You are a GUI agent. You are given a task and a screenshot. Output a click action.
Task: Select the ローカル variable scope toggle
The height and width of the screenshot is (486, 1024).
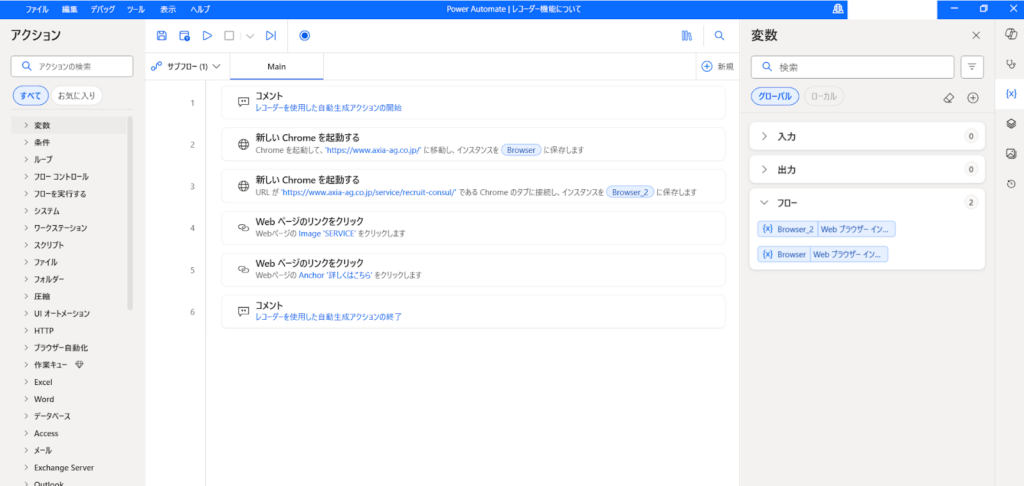point(824,97)
